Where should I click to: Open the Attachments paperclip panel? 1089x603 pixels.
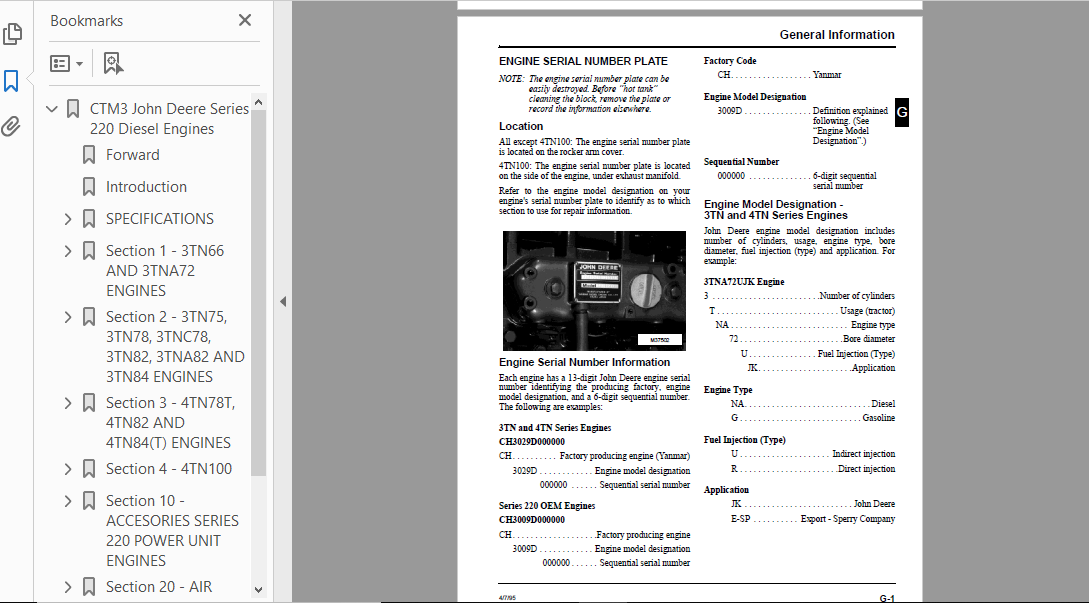[x=10, y=126]
